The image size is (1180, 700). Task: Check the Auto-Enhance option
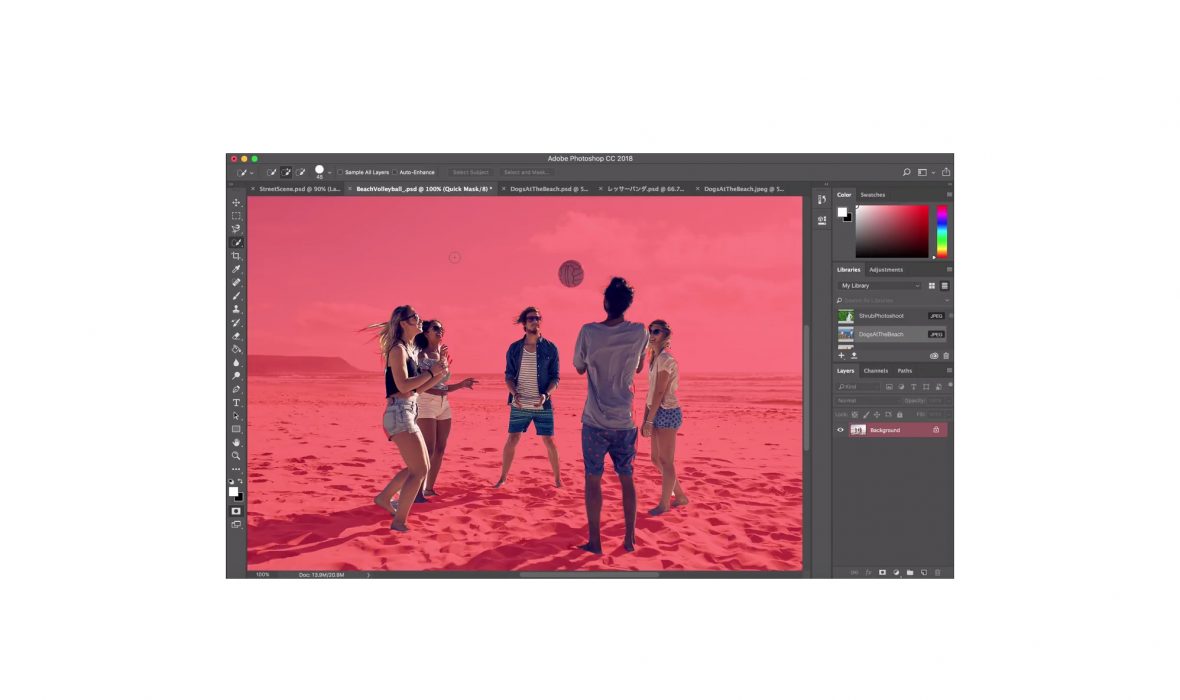(x=395, y=172)
